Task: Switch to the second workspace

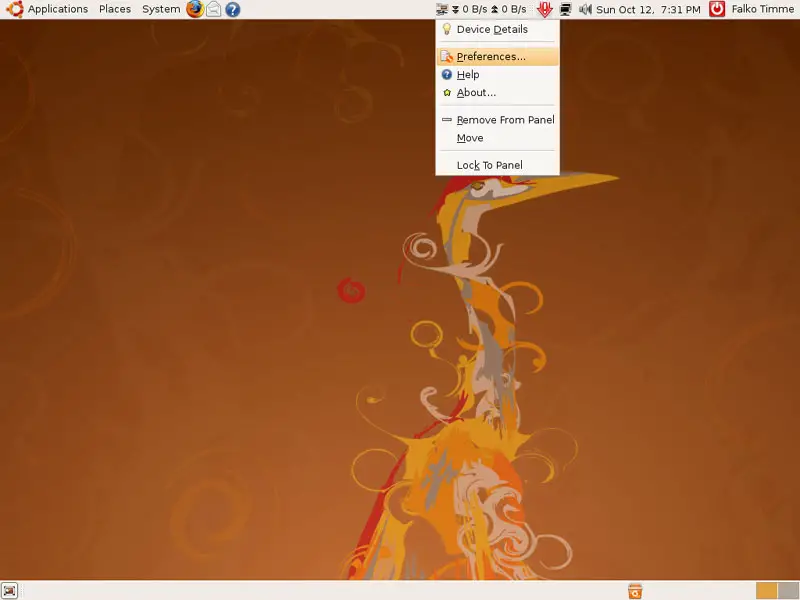Action: (x=788, y=591)
